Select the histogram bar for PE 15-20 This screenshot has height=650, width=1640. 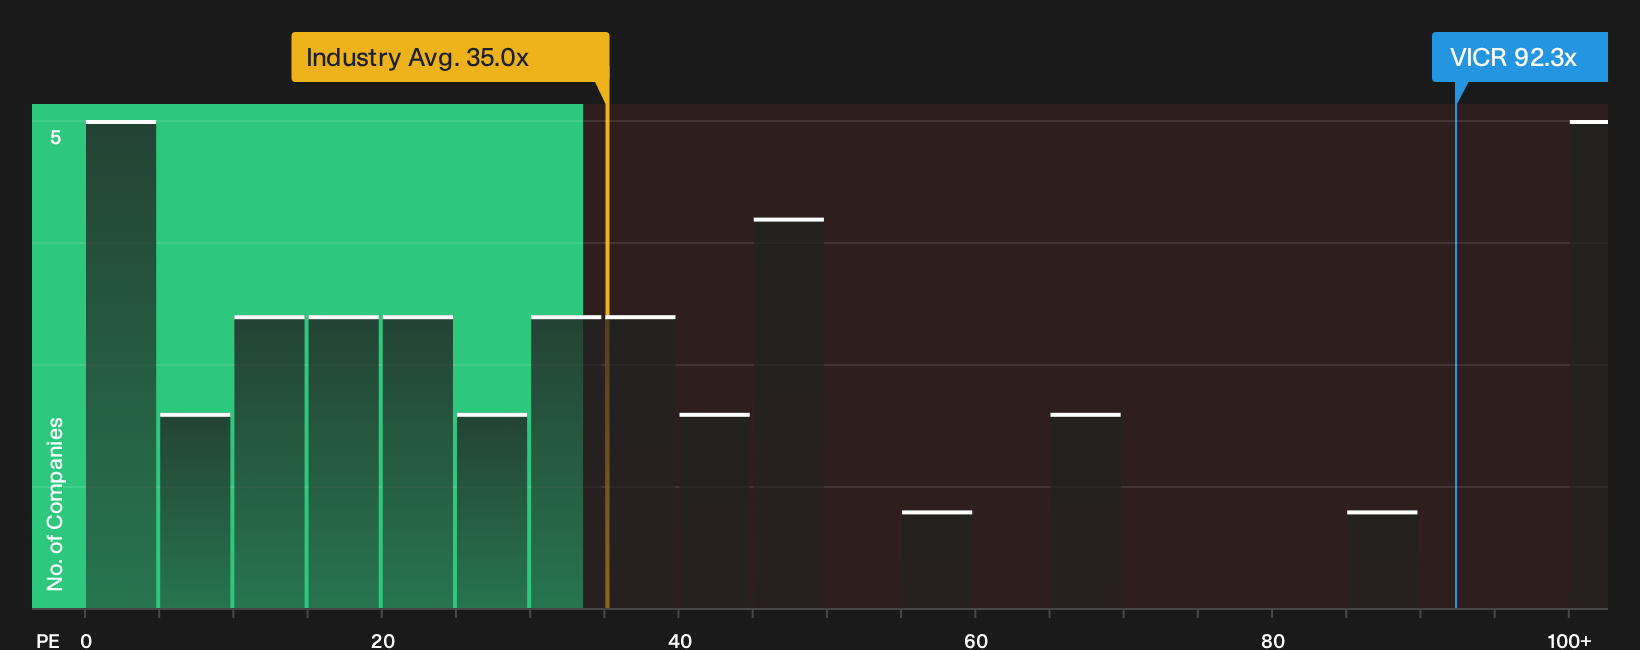343,461
